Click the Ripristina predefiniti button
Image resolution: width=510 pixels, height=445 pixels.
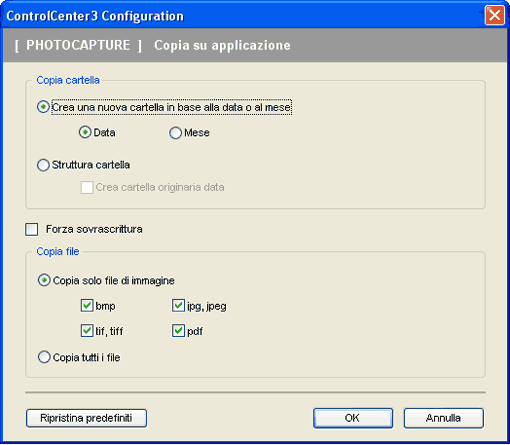point(86,418)
